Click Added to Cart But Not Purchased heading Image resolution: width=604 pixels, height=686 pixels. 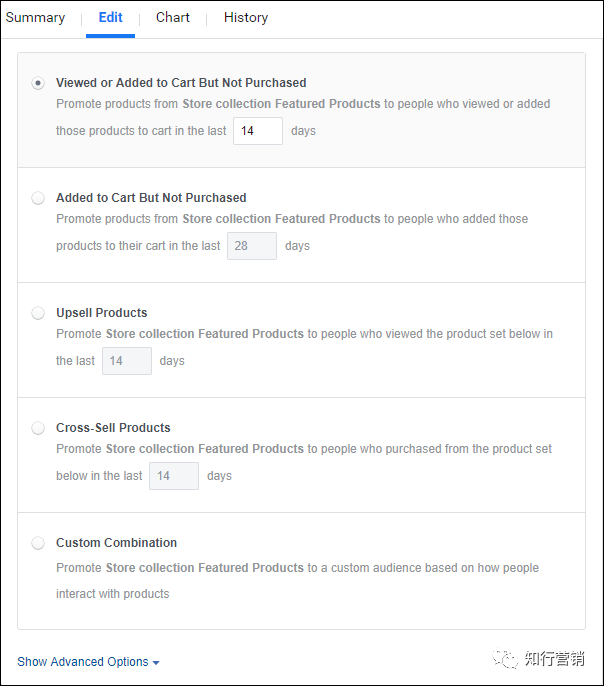(151, 198)
